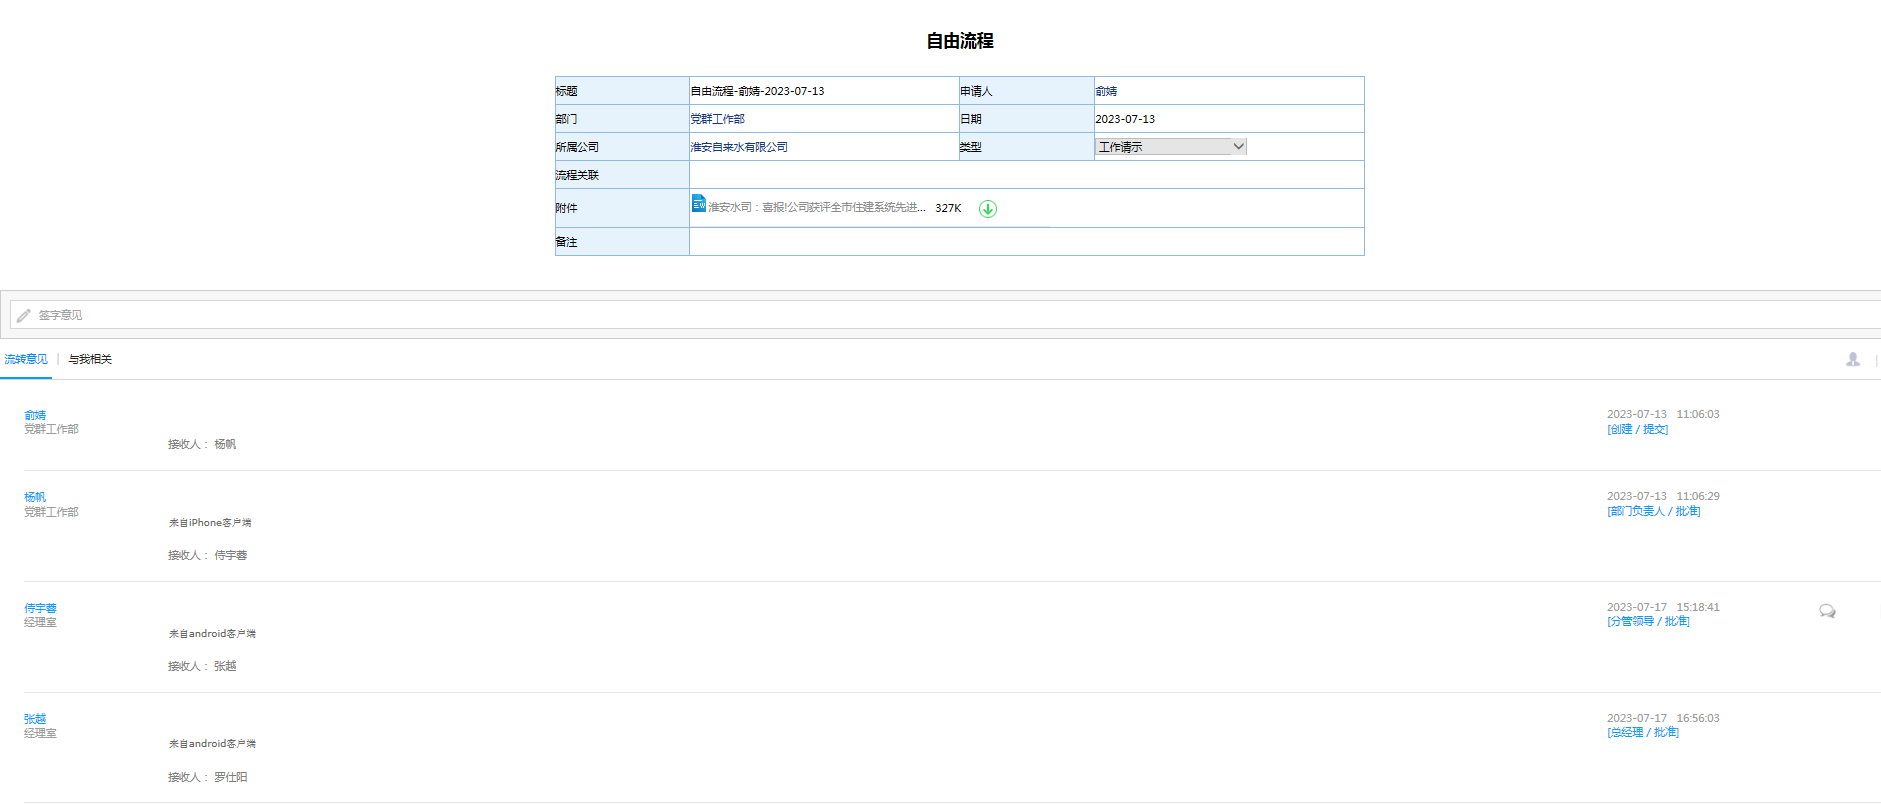Download the attachment using green arrow icon
1881x804 pixels.
tap(987, 209)
